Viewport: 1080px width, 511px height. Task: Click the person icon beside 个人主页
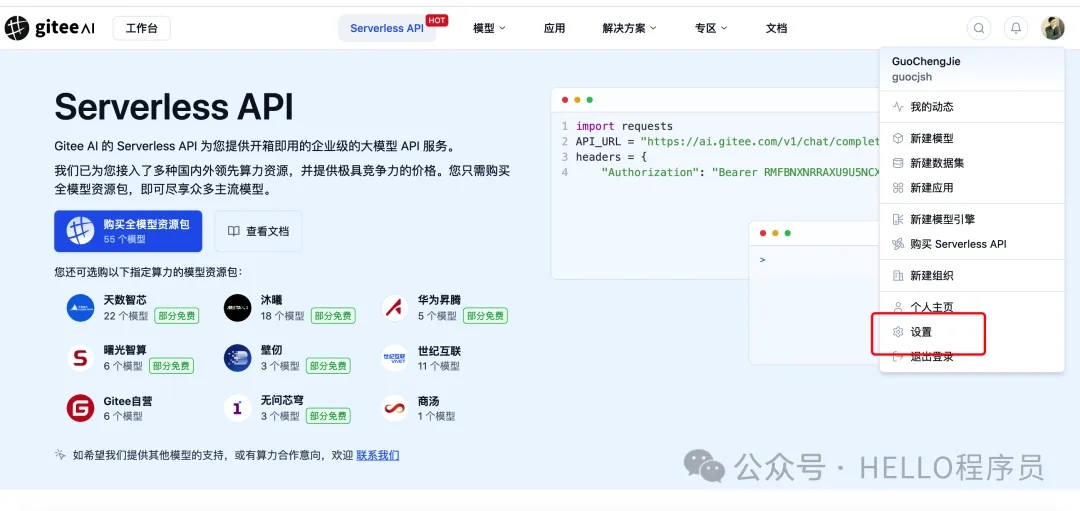tap(897, 306)
